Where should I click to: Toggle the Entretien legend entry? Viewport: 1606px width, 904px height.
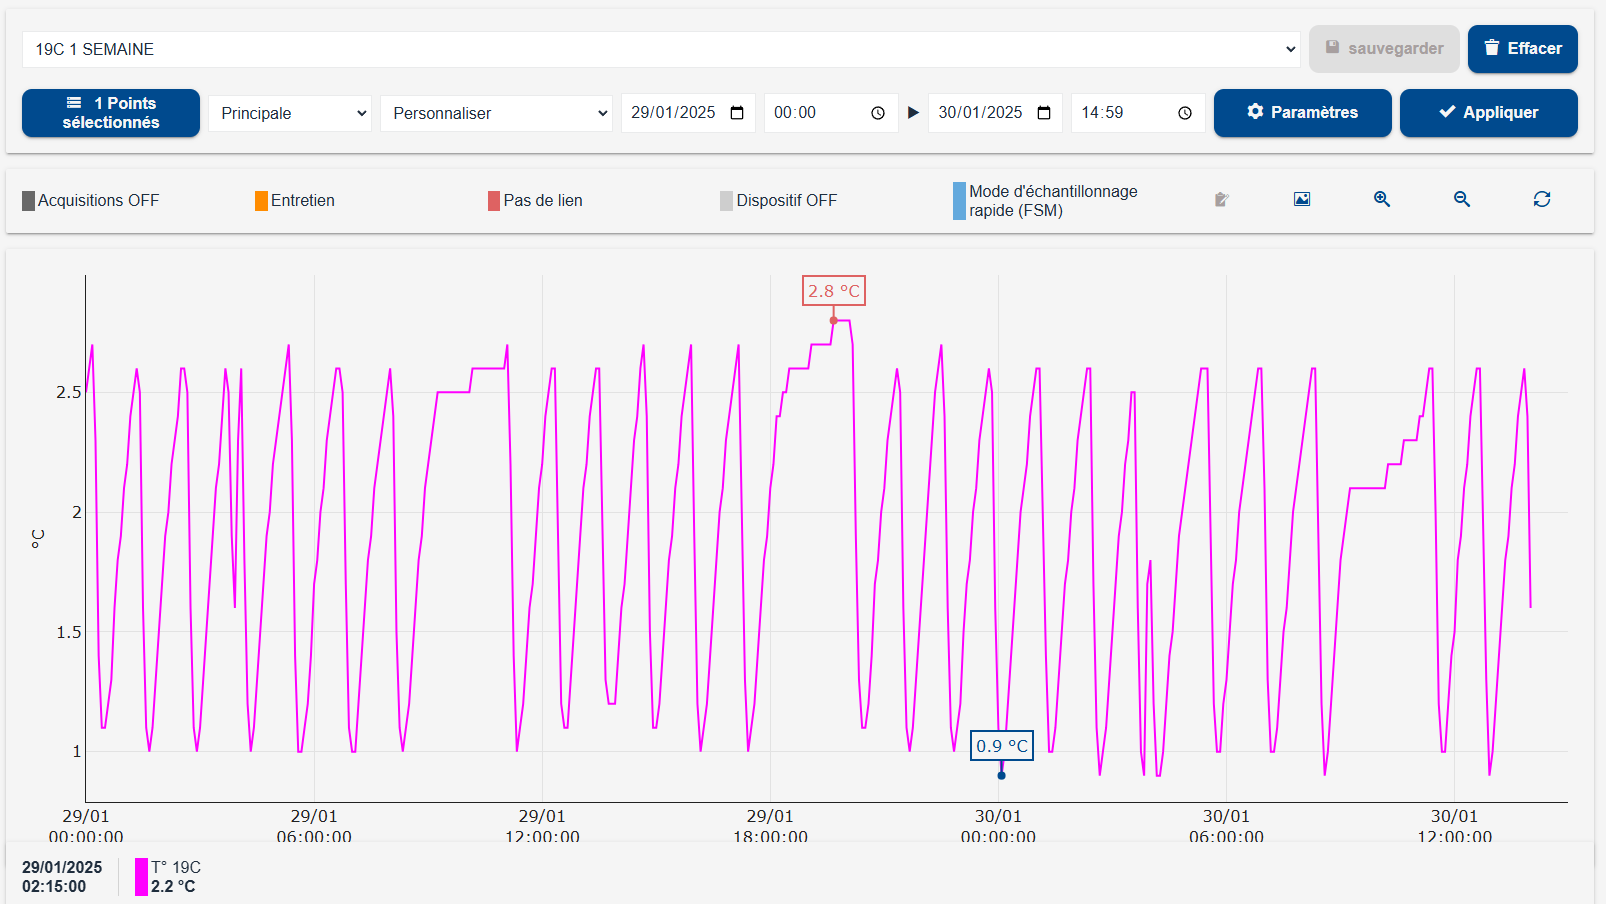click(295, 201)
